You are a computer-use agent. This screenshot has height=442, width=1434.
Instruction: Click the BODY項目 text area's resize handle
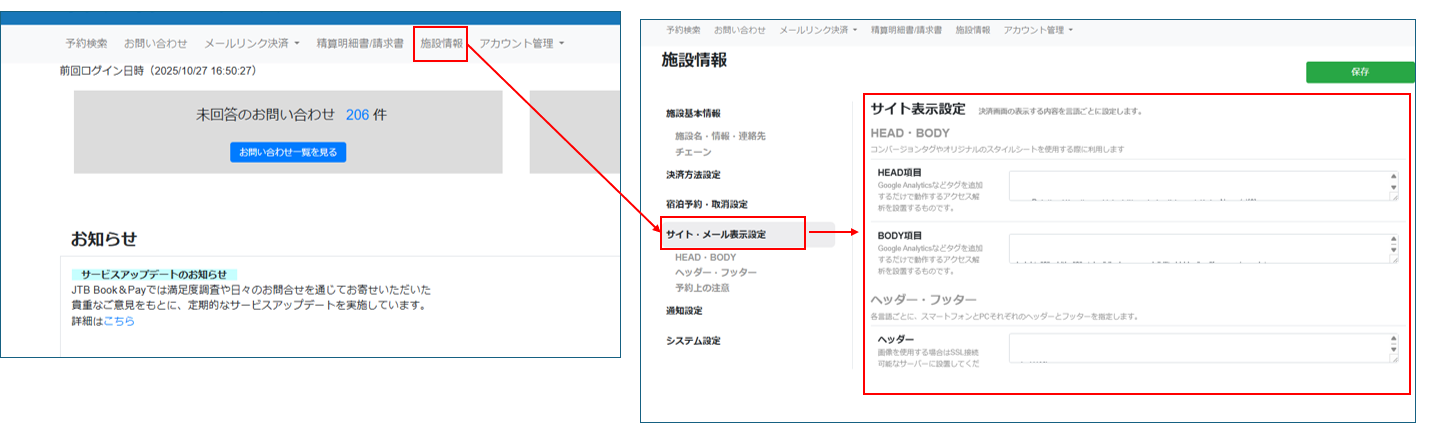pyautogui.click(x=1394, y=262)
